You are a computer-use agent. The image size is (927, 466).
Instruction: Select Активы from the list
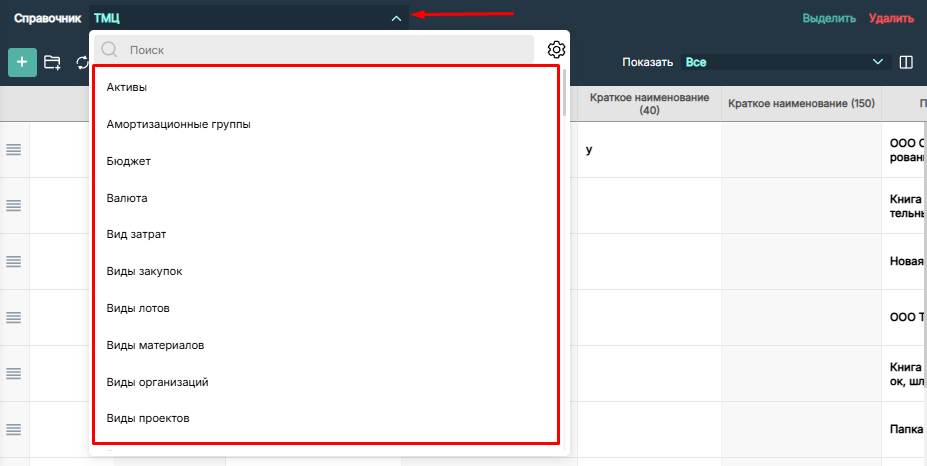click(127, 88)
